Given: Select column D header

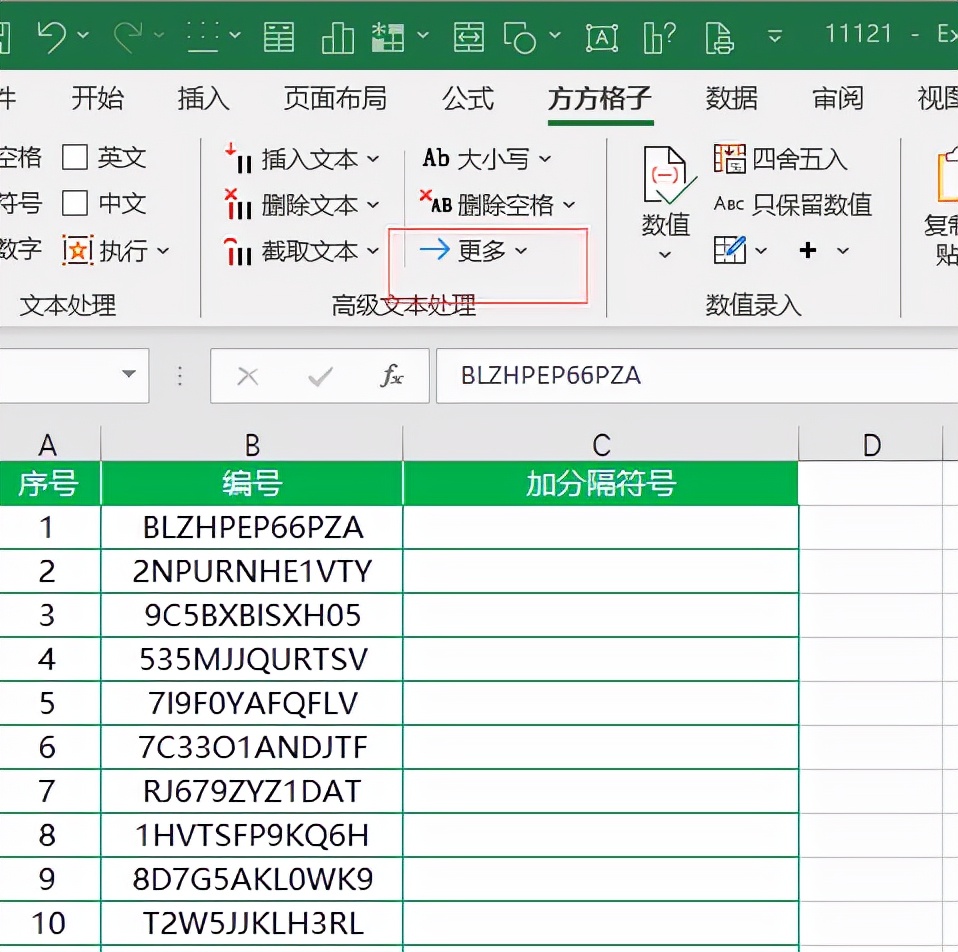Looking at the screenshot, I should (x=871, y=444).
